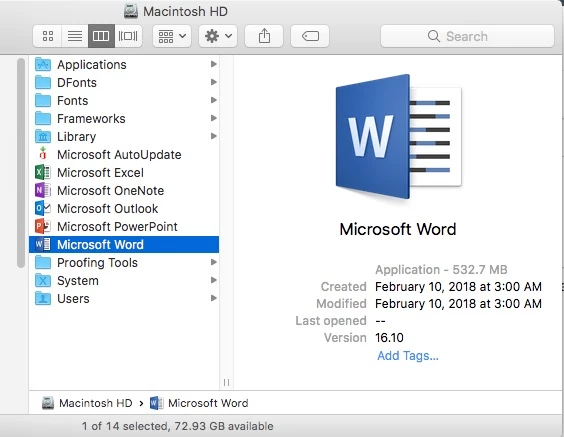Select column view button
The height and width of the screenshot is (437, 564).
pos(101,36)
